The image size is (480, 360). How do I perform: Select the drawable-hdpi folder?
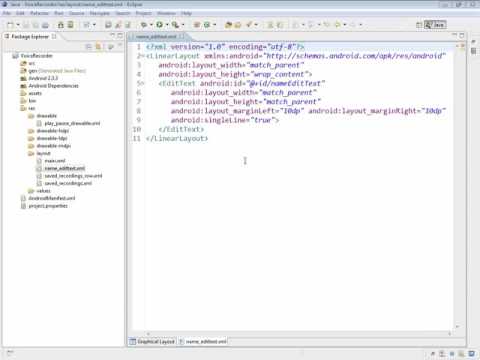(49, 131)
